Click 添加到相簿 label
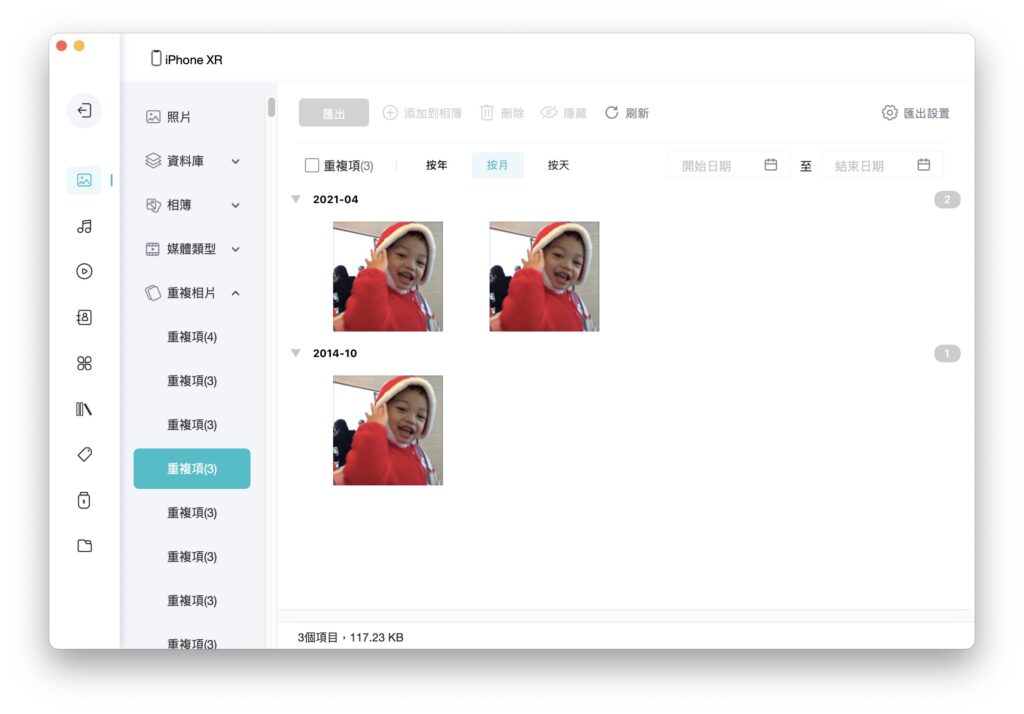Image resolution: width=1024 pixels, height=714 pixels. point(432,113)
